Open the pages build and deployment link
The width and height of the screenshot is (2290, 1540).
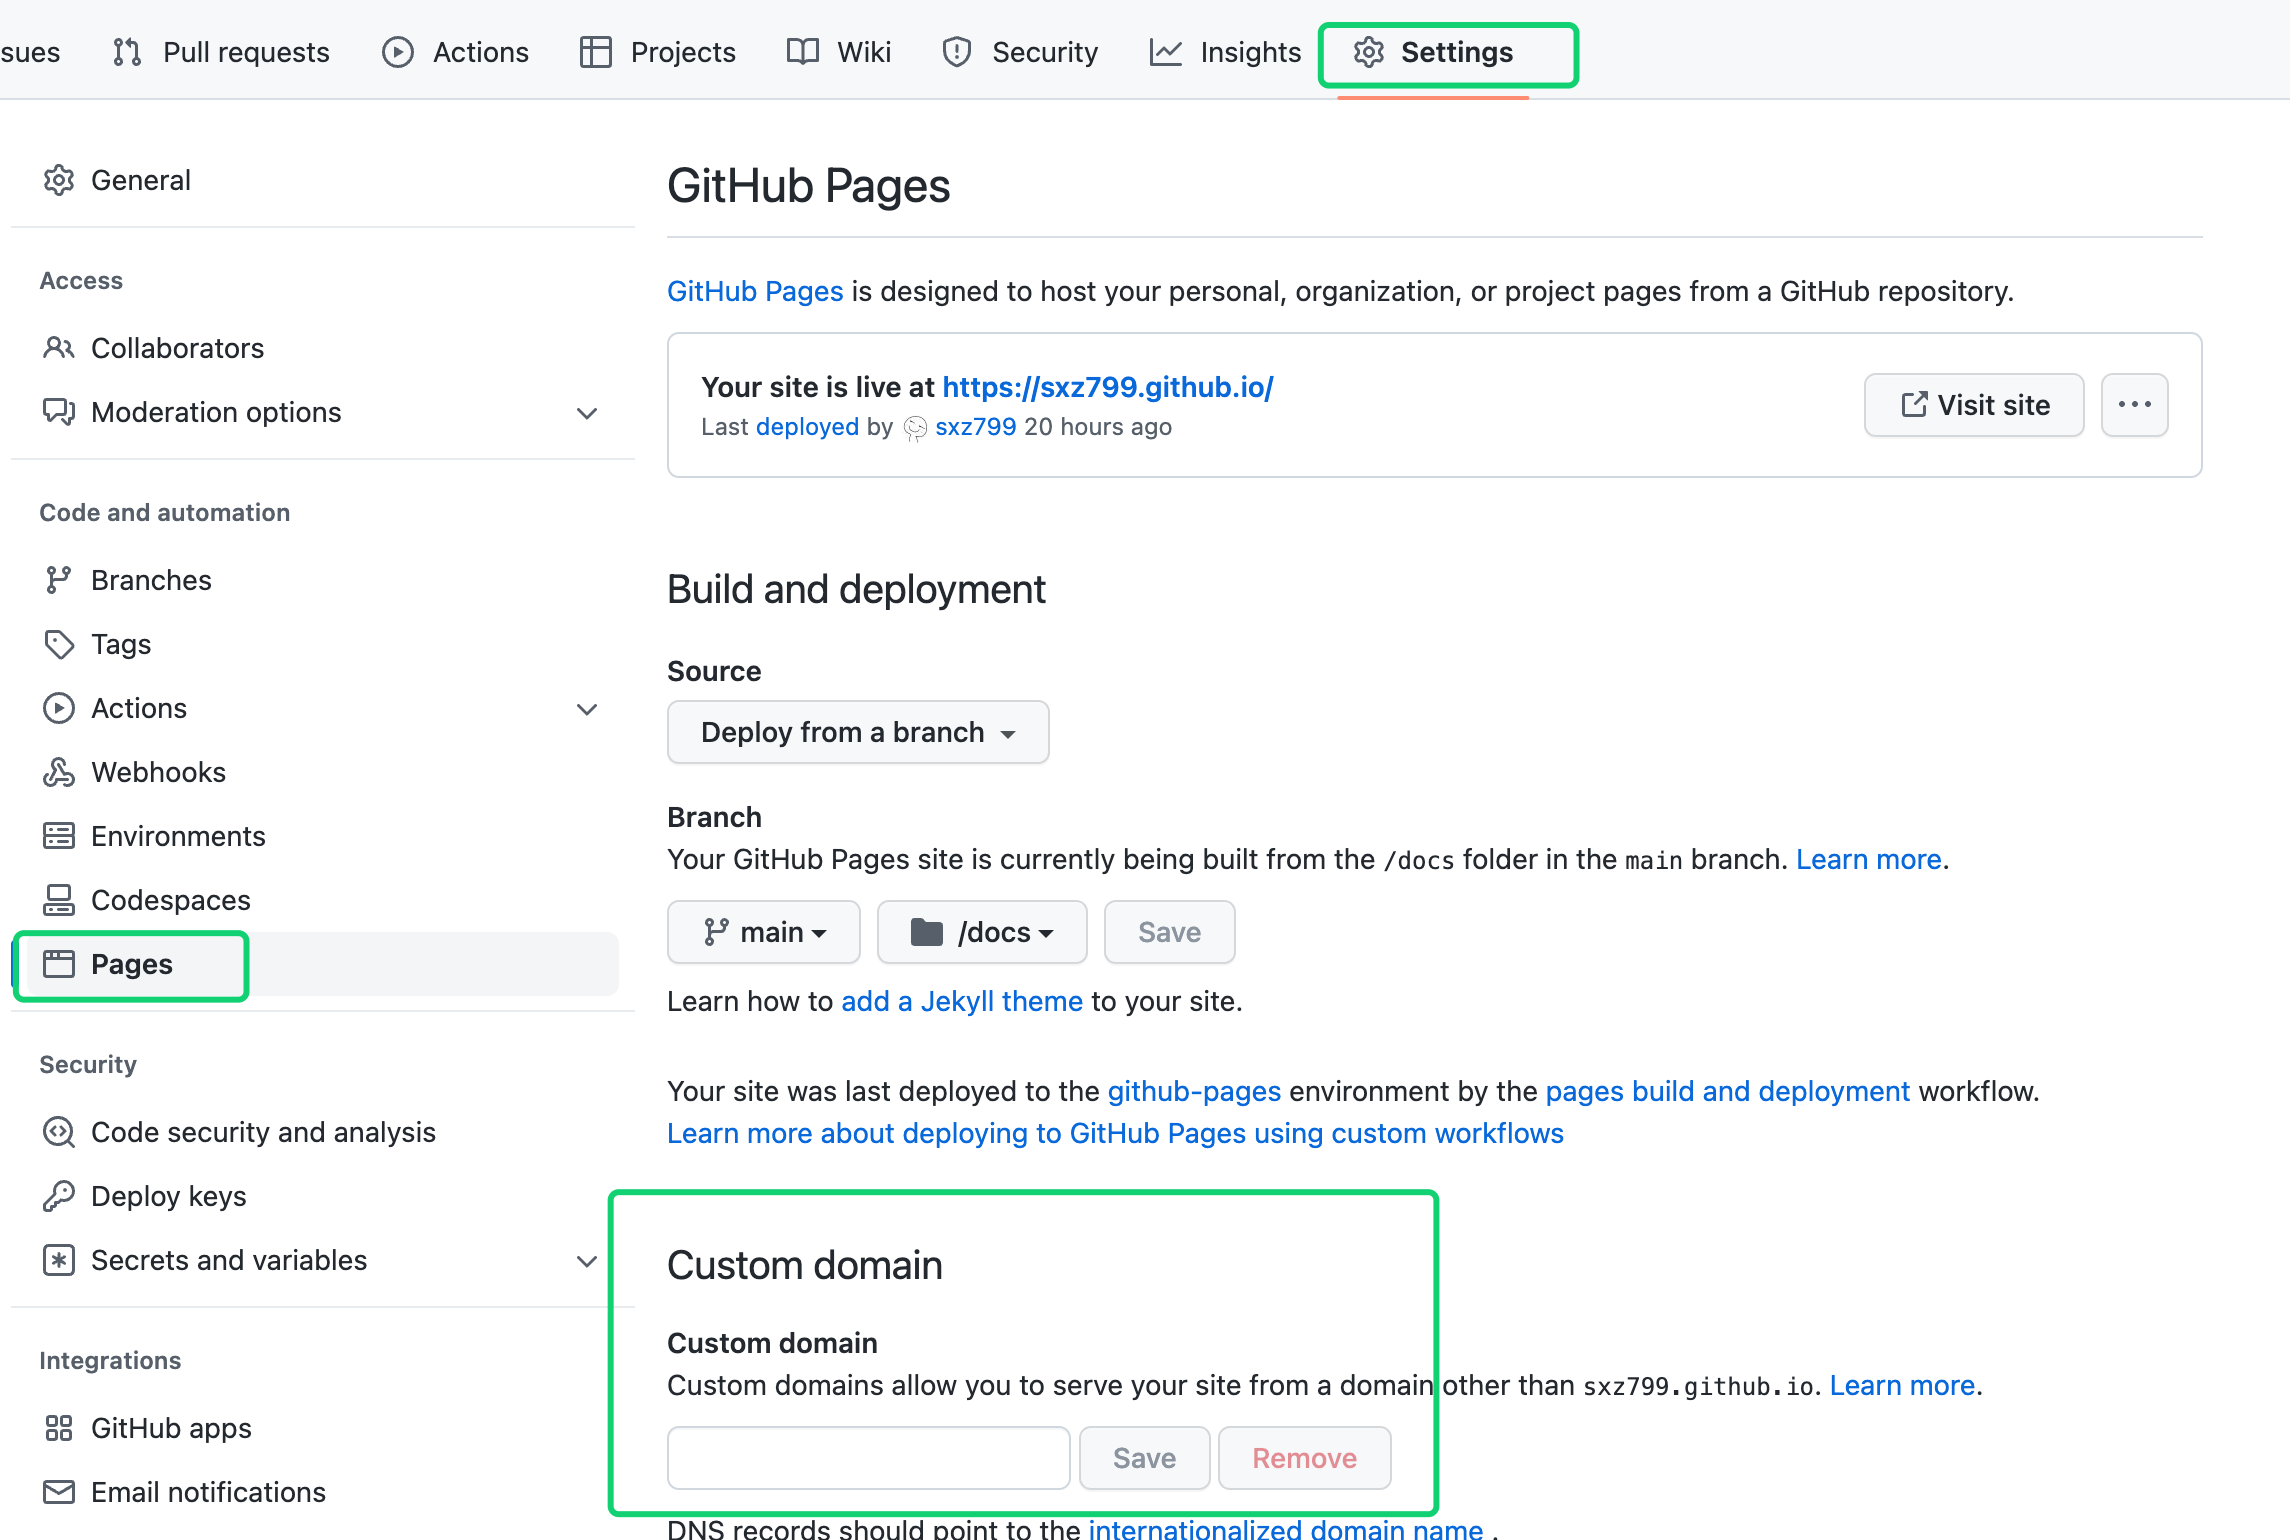pos(1728,1091)
